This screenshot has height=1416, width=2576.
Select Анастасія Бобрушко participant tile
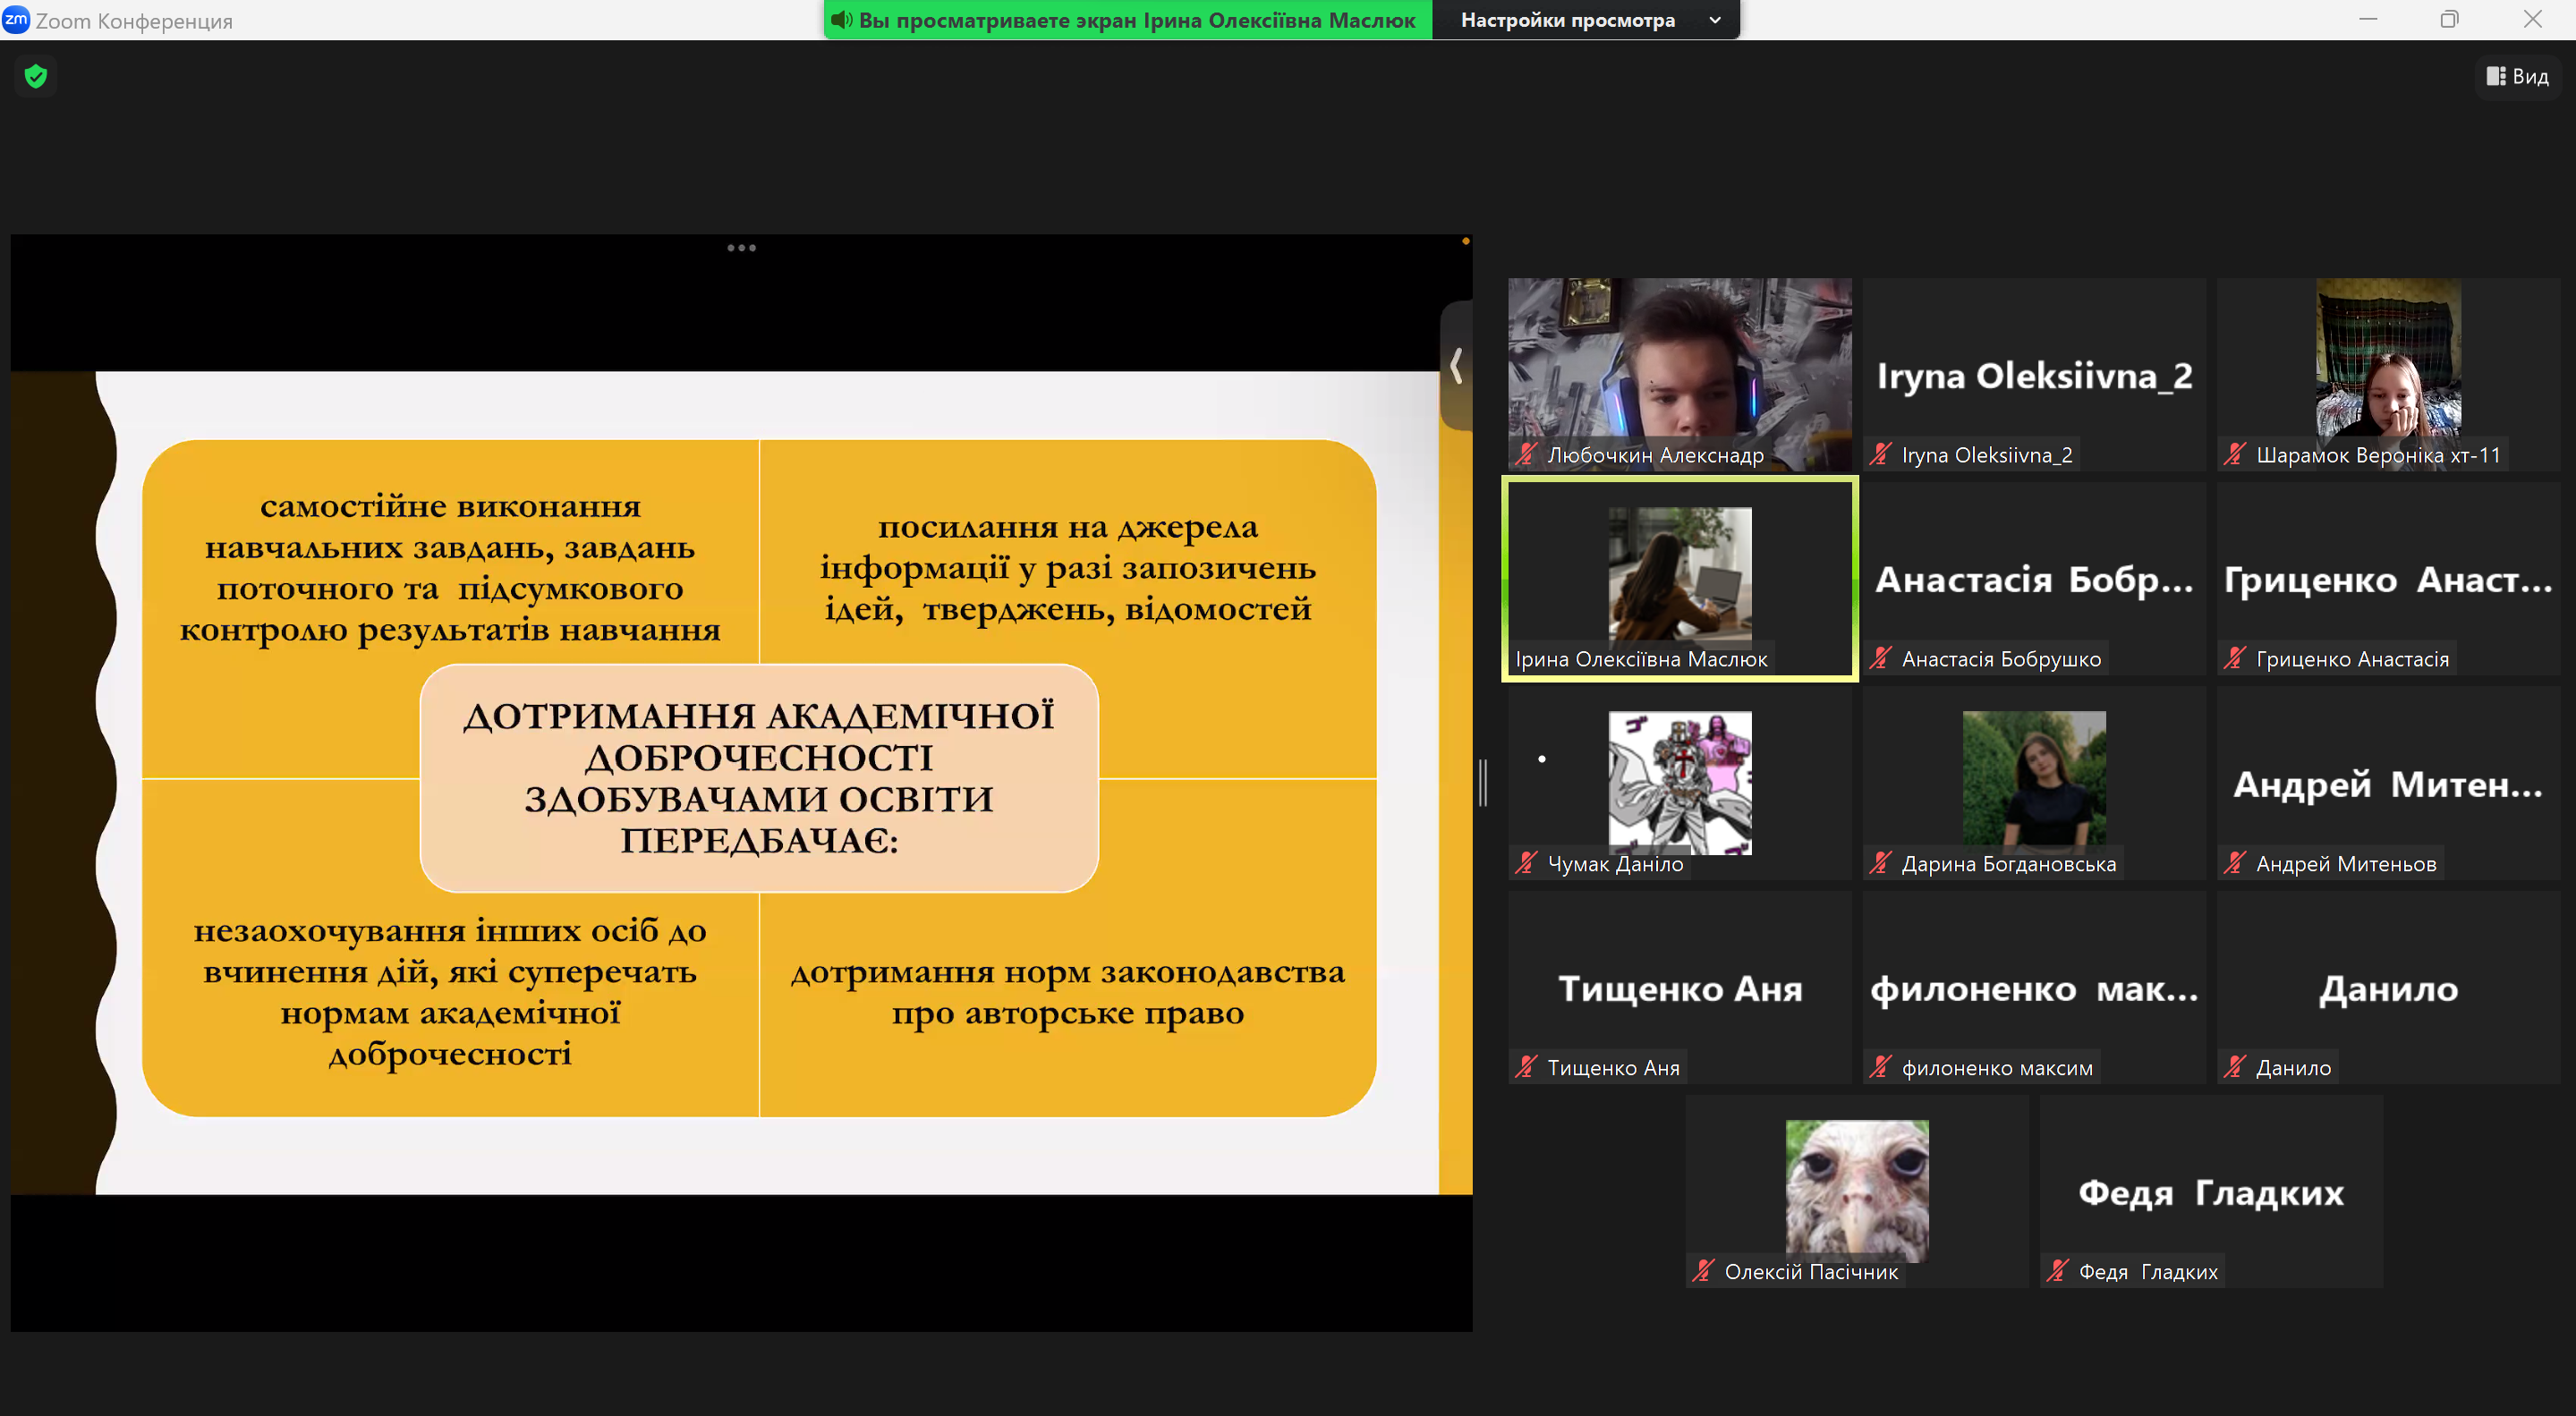click(x=2034, y=579)
